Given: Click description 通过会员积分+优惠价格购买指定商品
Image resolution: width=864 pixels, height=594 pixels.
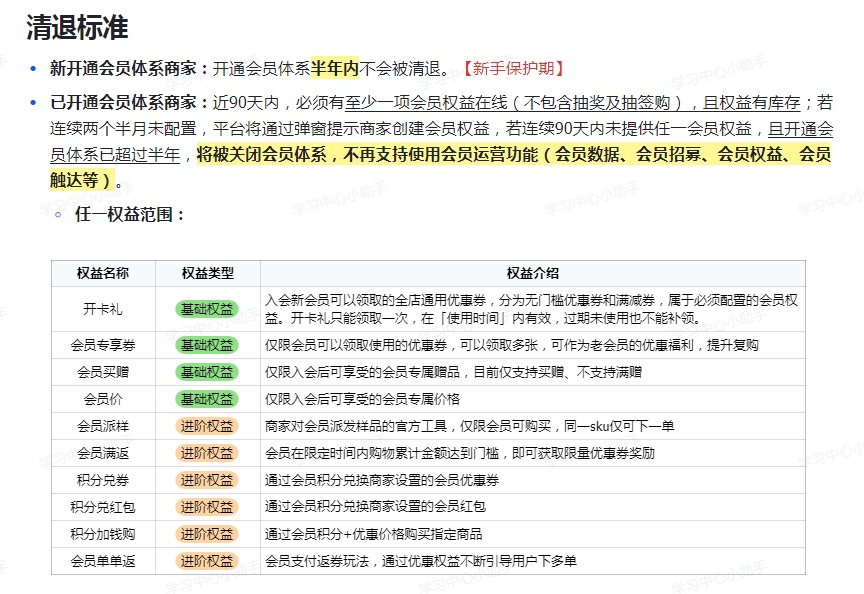Looking at the screenshot, I should click(x=373, y=534).
